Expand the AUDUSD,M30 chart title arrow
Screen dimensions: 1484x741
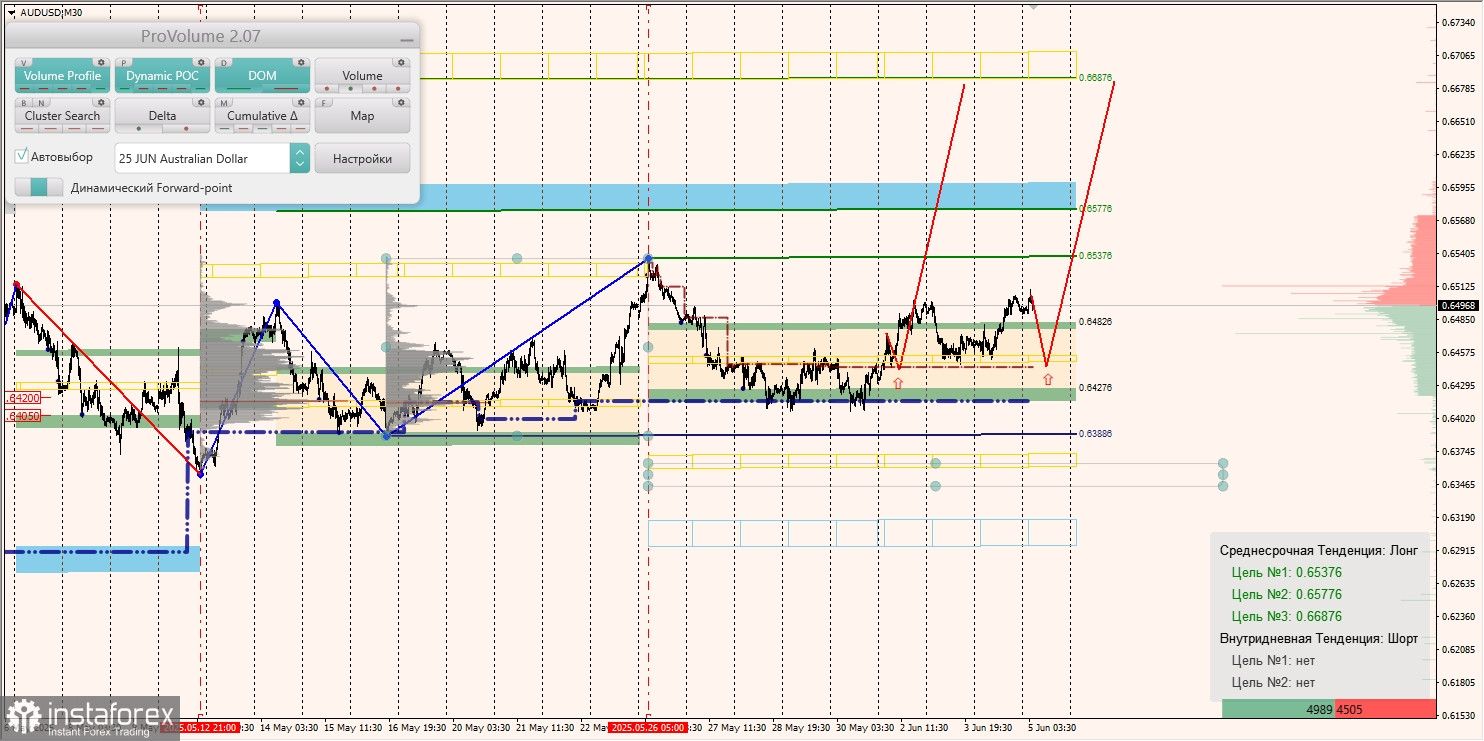11,13
